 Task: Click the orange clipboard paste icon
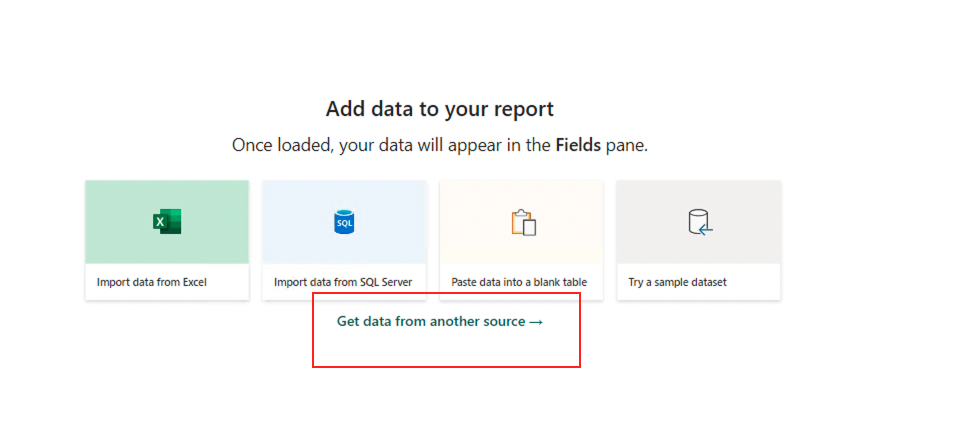(x=523, y=222)
